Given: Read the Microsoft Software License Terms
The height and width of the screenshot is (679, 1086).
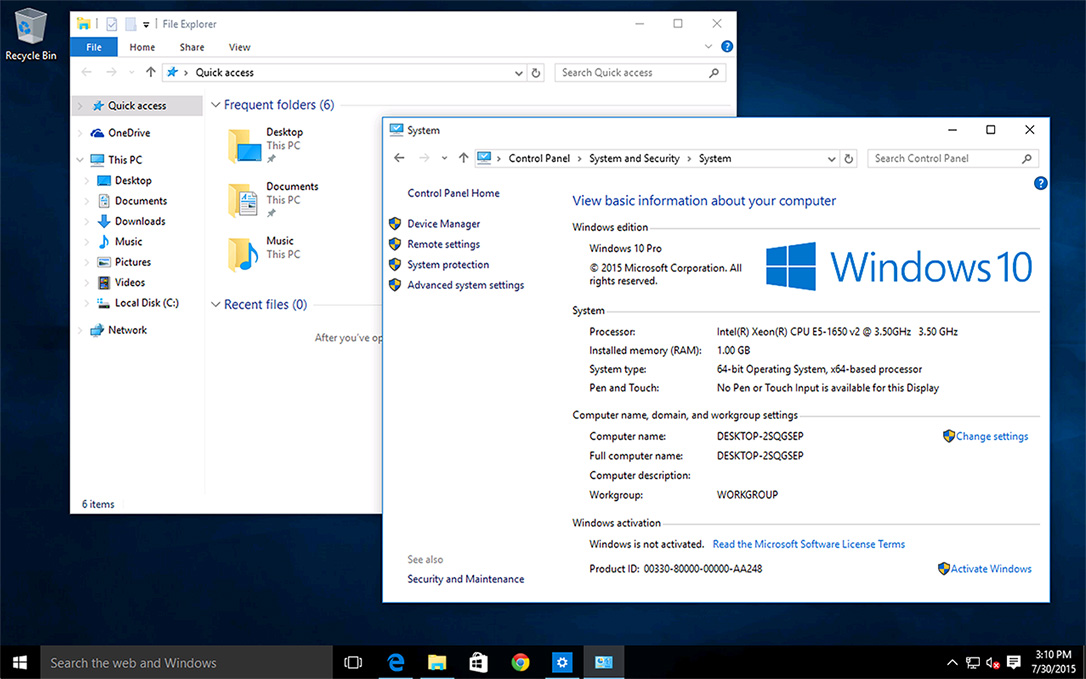Looking at the screenshot, I should [x=808, y=544].
